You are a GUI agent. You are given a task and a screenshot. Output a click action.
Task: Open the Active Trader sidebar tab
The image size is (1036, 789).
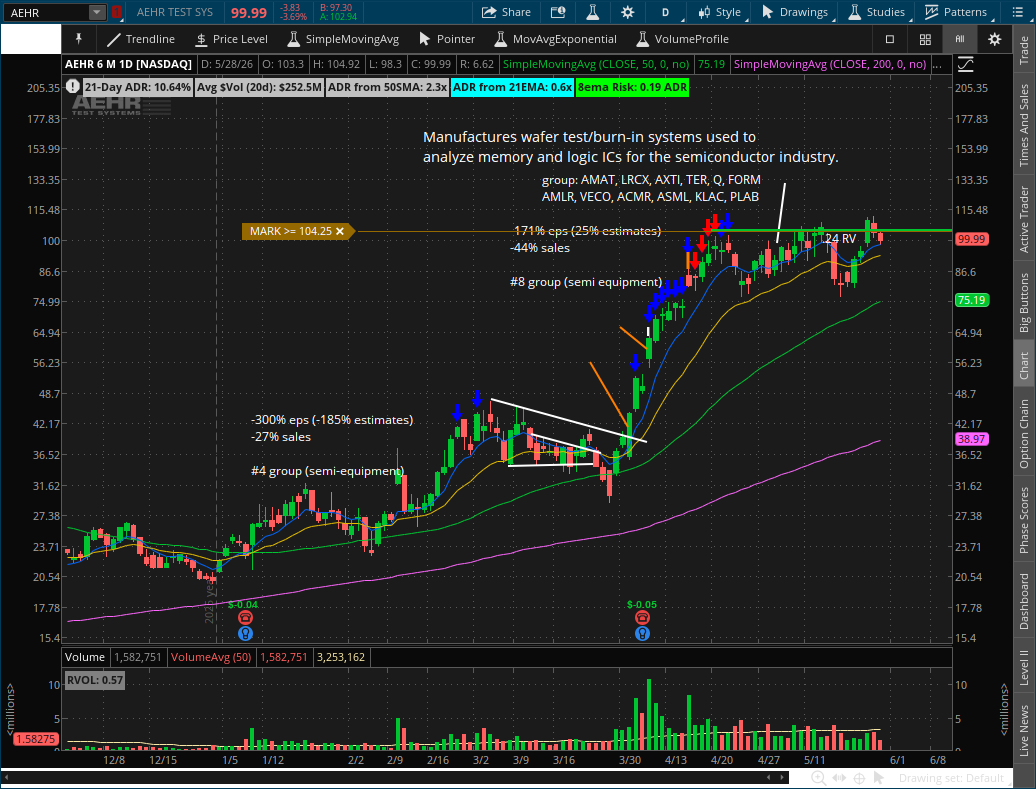1024,219
